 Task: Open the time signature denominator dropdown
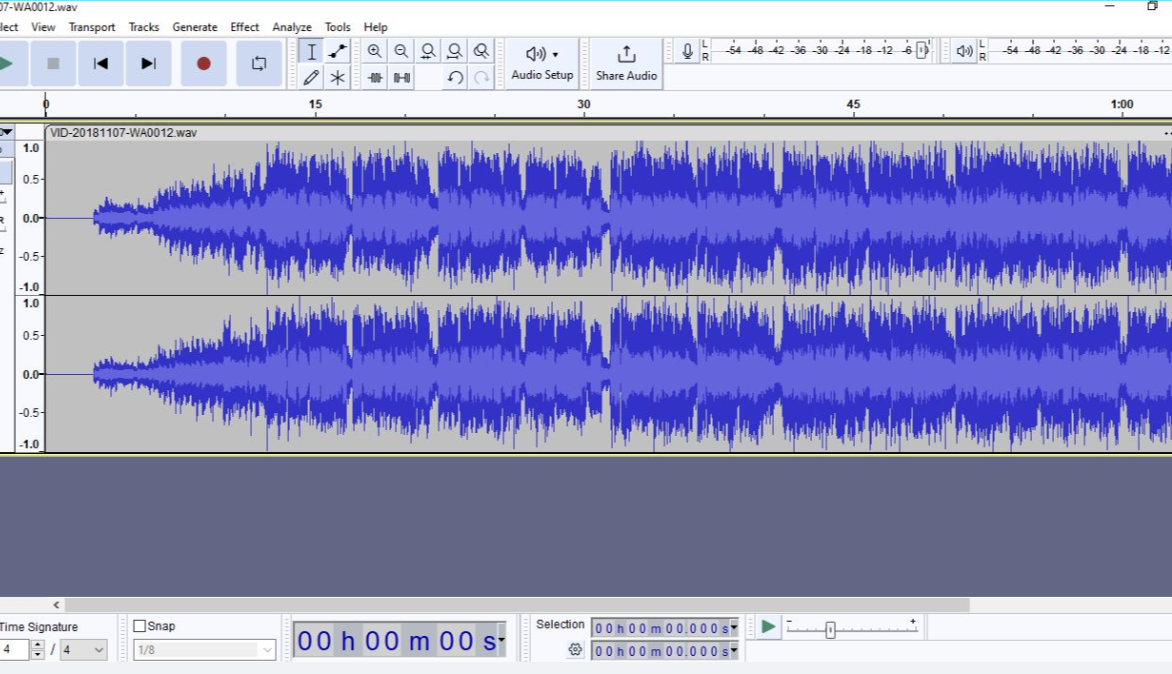(83, 650)
